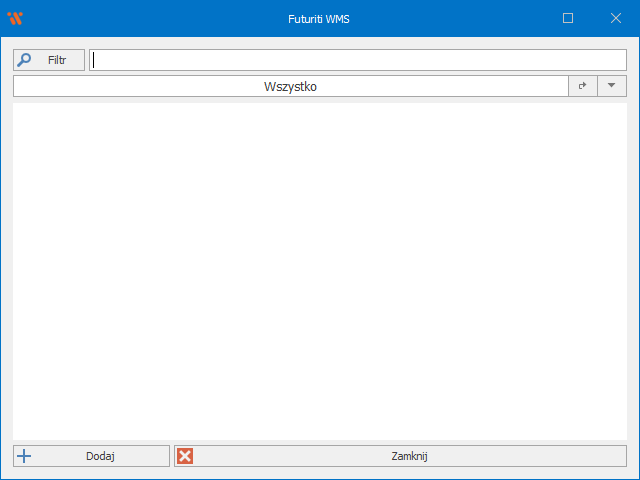Expand the dropdown arrow right of Wszystko
This screenshot has width=640, height=480.
pyautogui.click(x=612, y=86)
